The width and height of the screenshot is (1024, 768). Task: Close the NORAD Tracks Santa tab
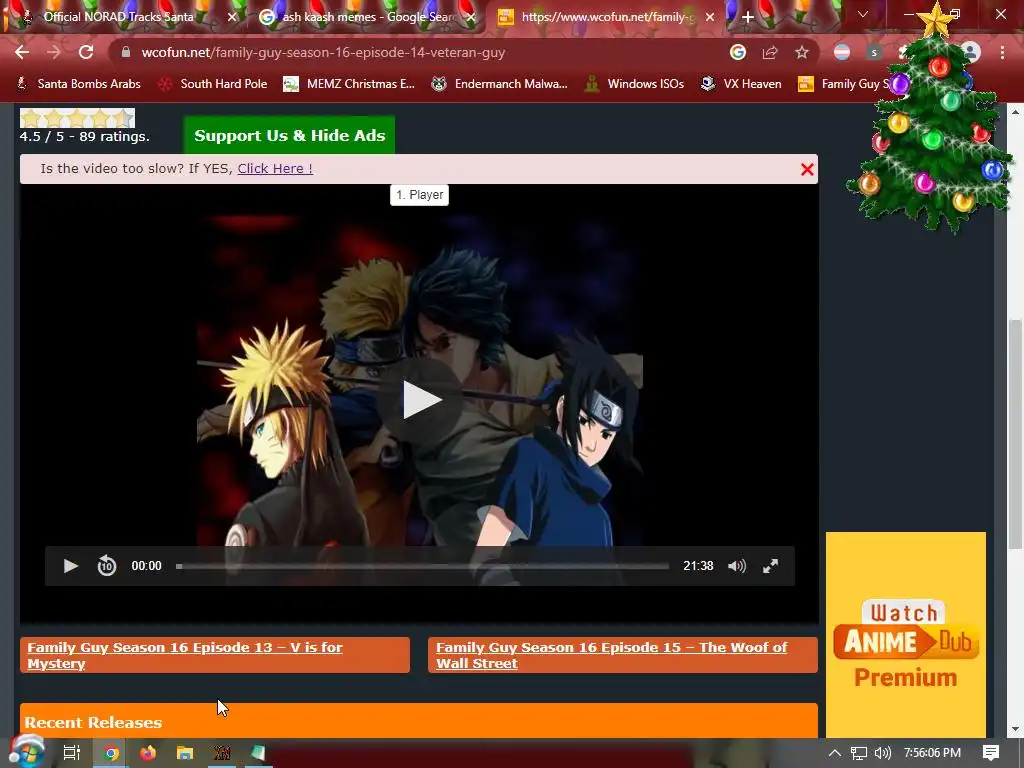232,18
